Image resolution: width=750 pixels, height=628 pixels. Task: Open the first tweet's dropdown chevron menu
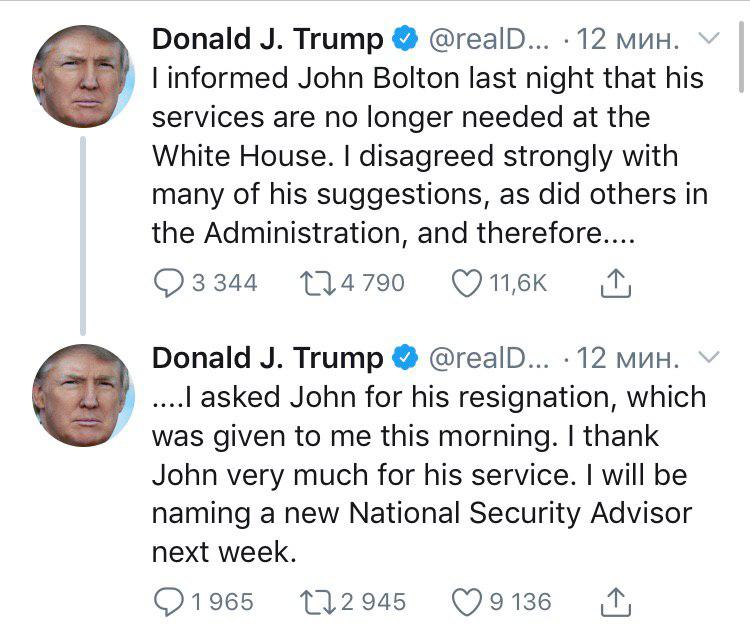click(x=708, y=39)
